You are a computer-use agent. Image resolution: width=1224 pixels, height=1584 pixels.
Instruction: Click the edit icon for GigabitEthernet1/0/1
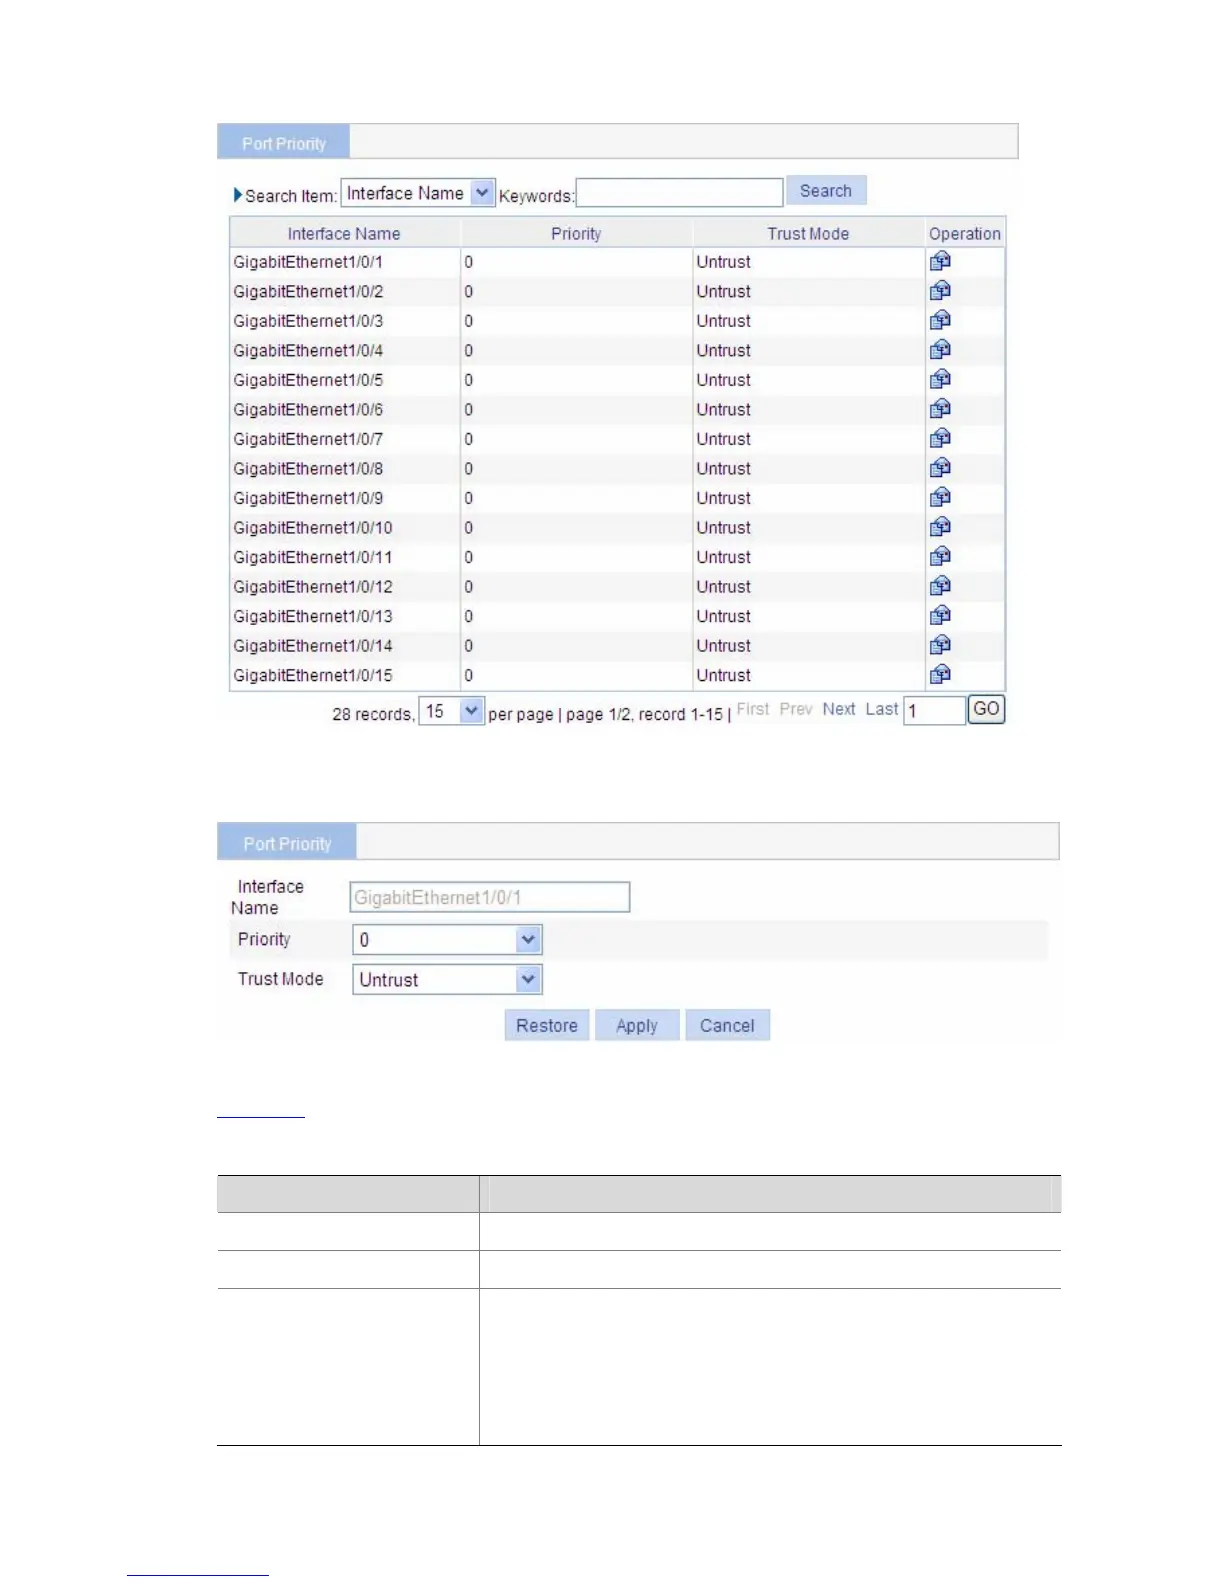940,261
